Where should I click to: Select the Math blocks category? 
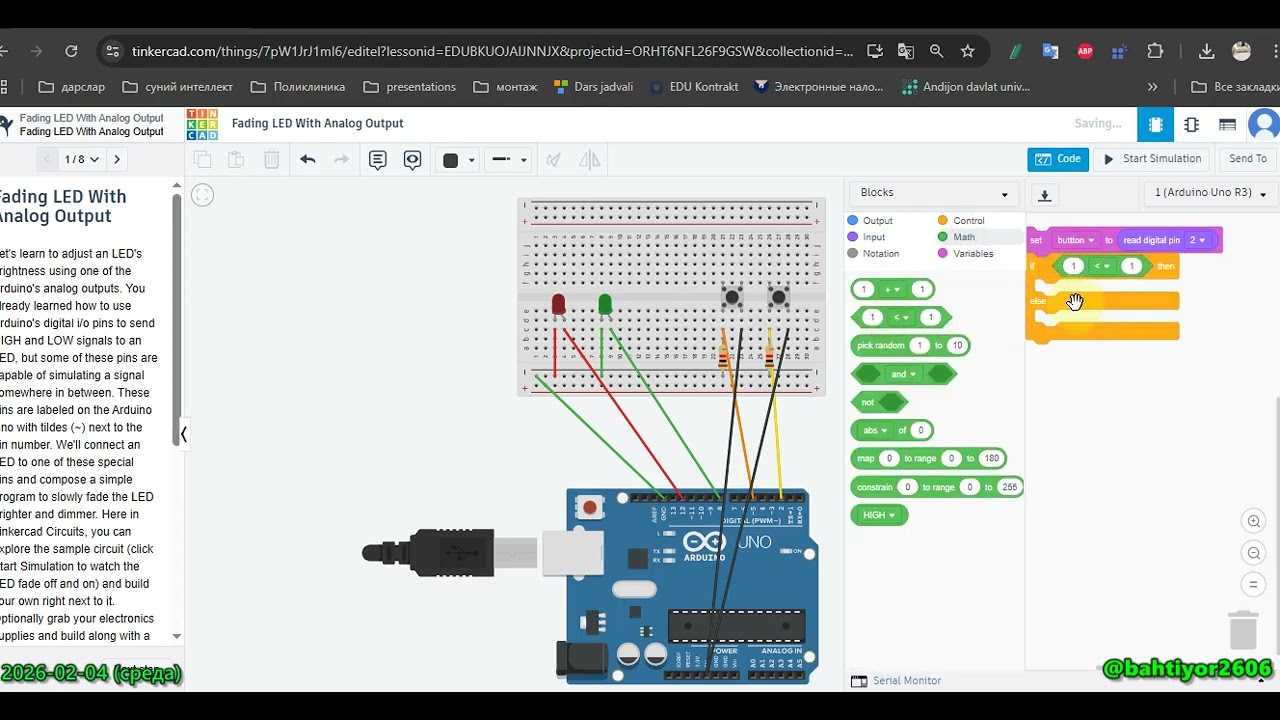point(956,237)
